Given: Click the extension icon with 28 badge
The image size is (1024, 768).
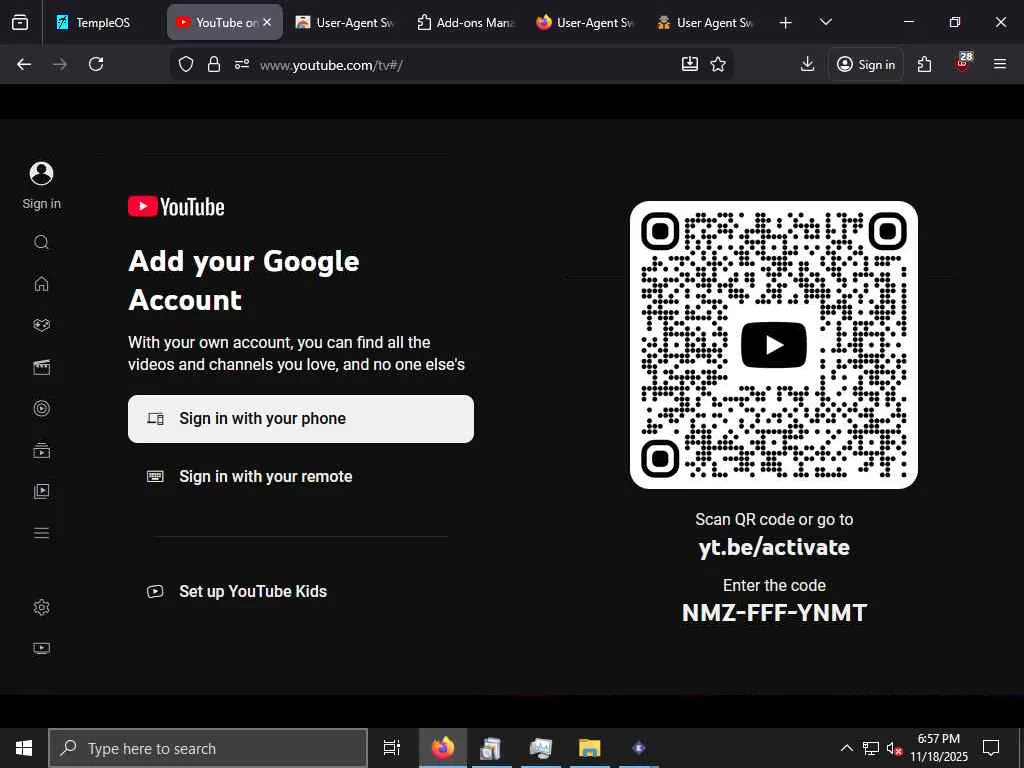Looking at the screenshot, I should [x=963, y=63].
